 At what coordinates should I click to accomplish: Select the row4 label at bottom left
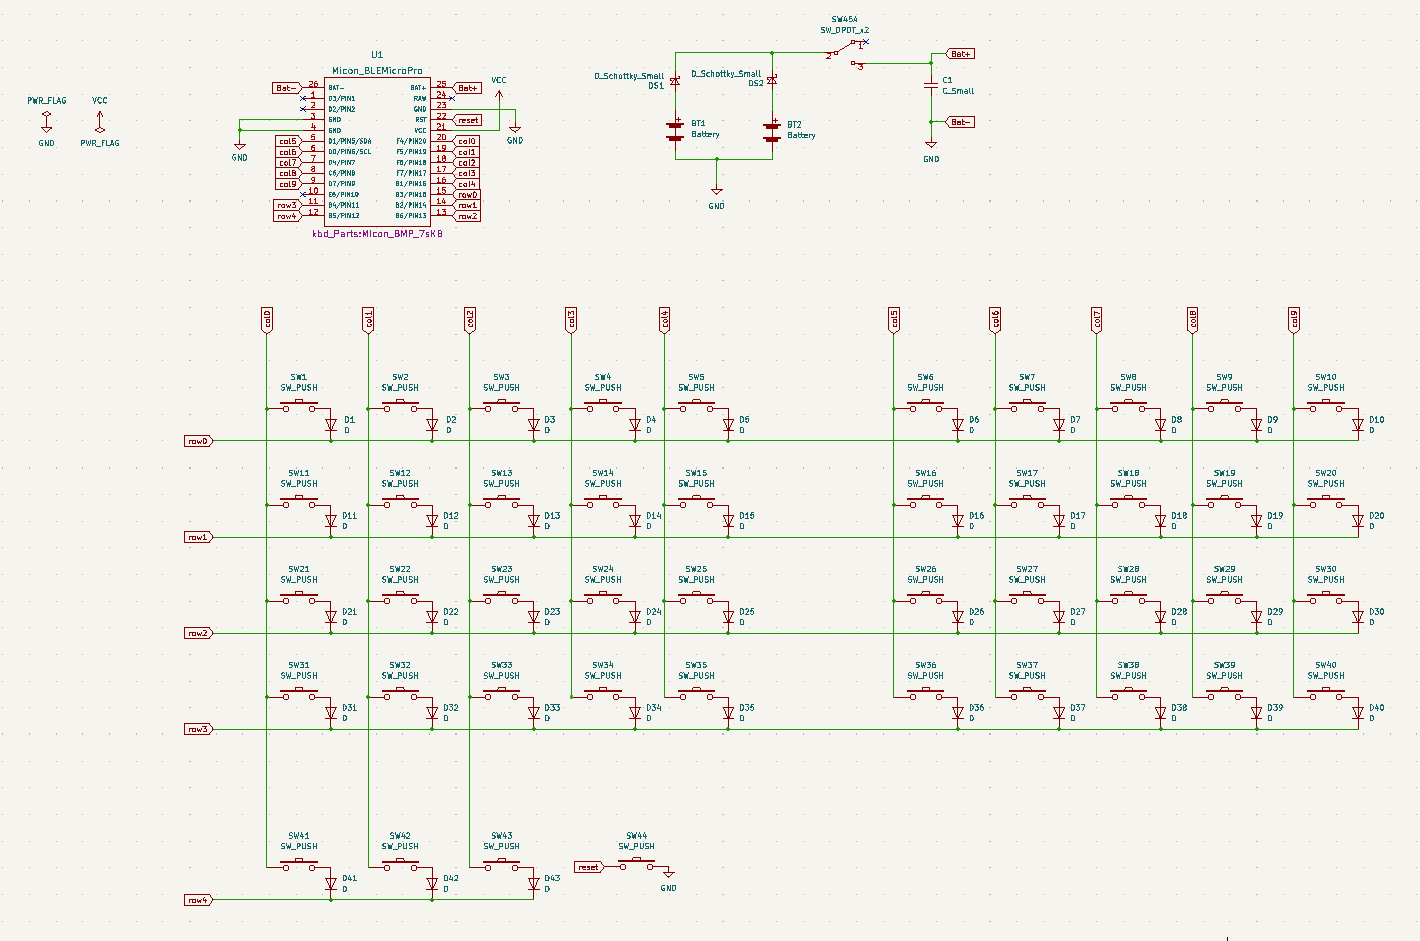point(198,900)
